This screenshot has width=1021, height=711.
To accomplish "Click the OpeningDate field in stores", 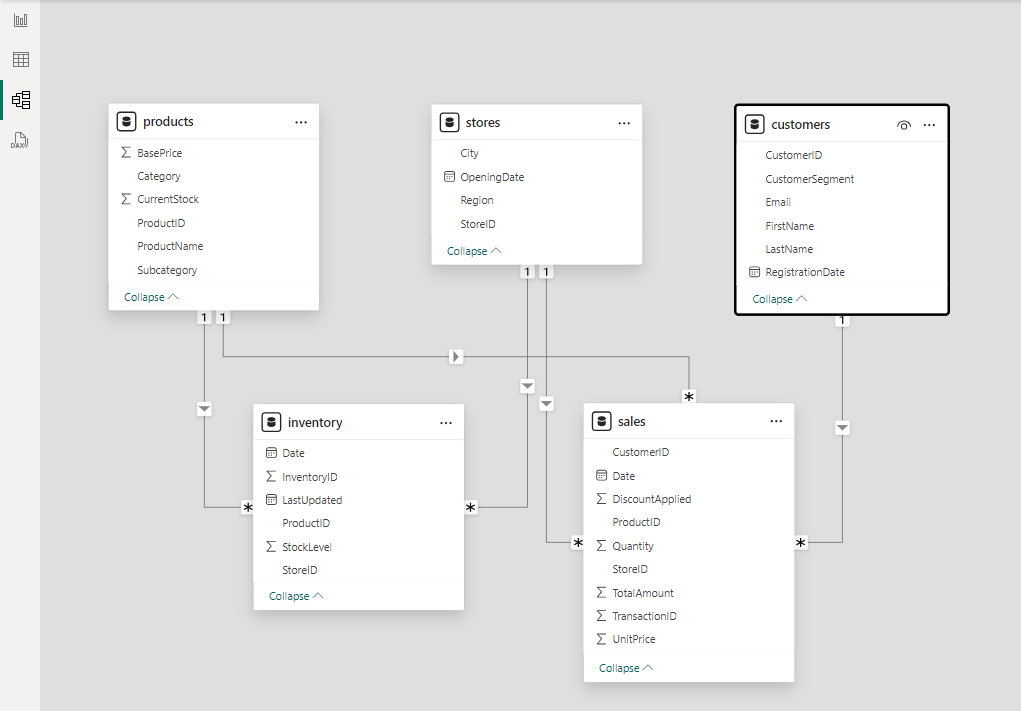I will pyautogui.click(x=492, y=177).
